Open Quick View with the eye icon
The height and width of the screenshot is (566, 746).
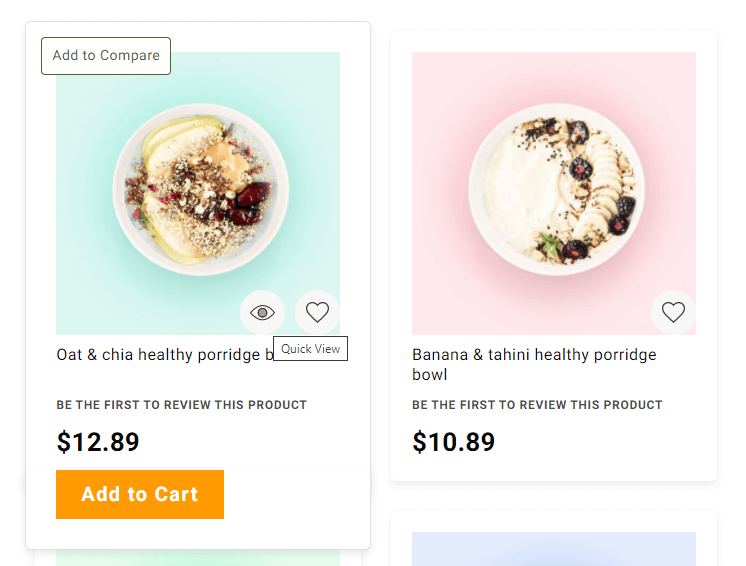pyautogui.click(x=262, y=313)
